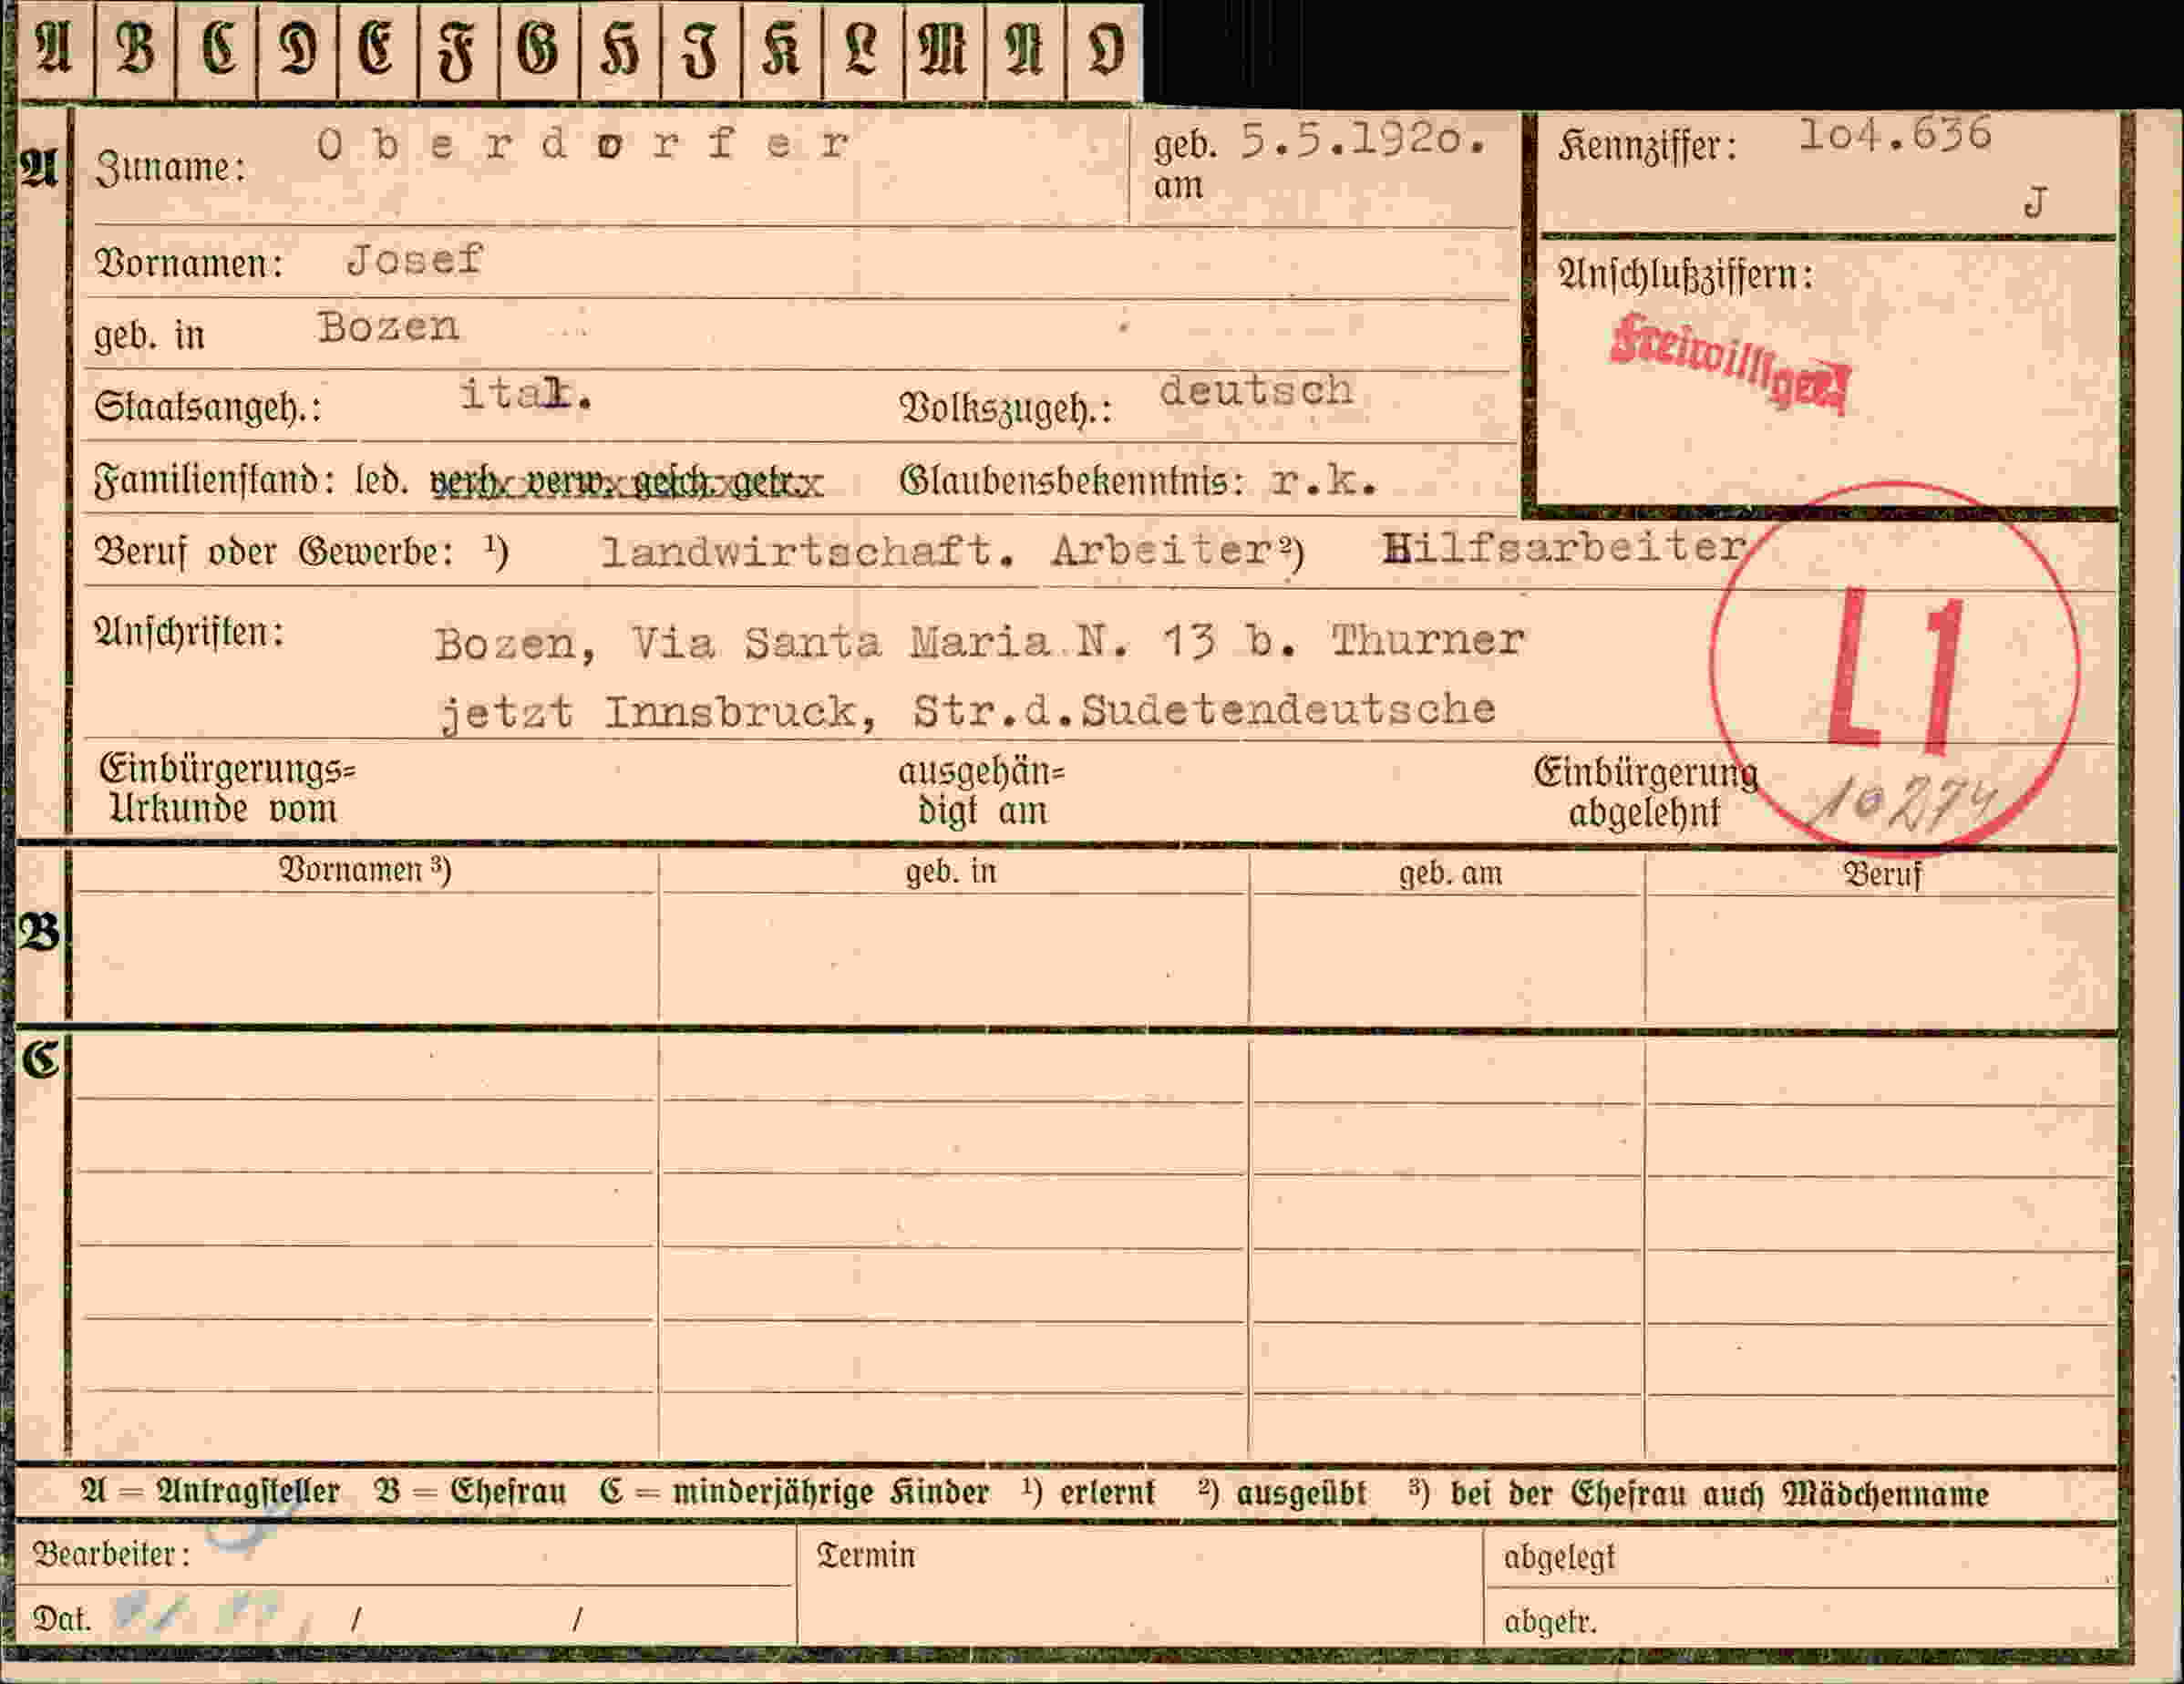Image resolution: width=2184 pixels, height=1684 pixels.
Task: Click the first name 'Josef'
Action: pyautogui.click(x=415, y=260)
